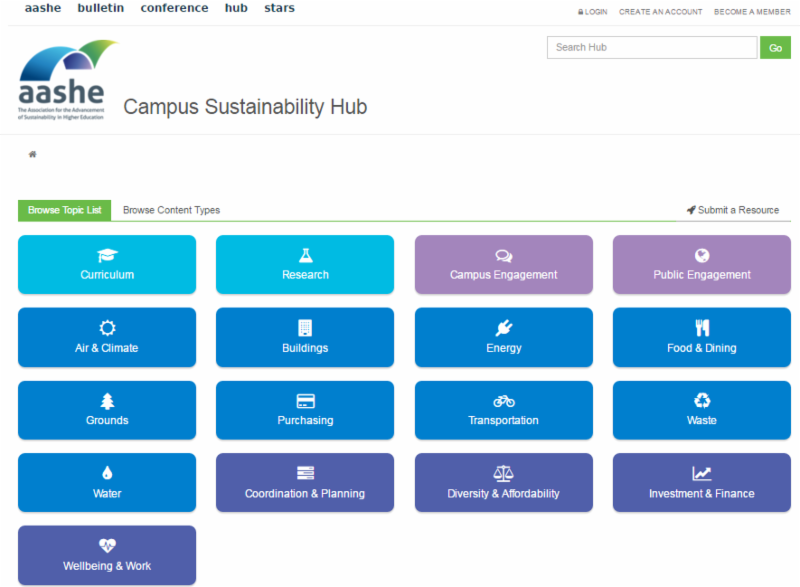This screenshot has height=587, width=800.
Task: Select the Waste recycling icon
Action: click(702, 401)
